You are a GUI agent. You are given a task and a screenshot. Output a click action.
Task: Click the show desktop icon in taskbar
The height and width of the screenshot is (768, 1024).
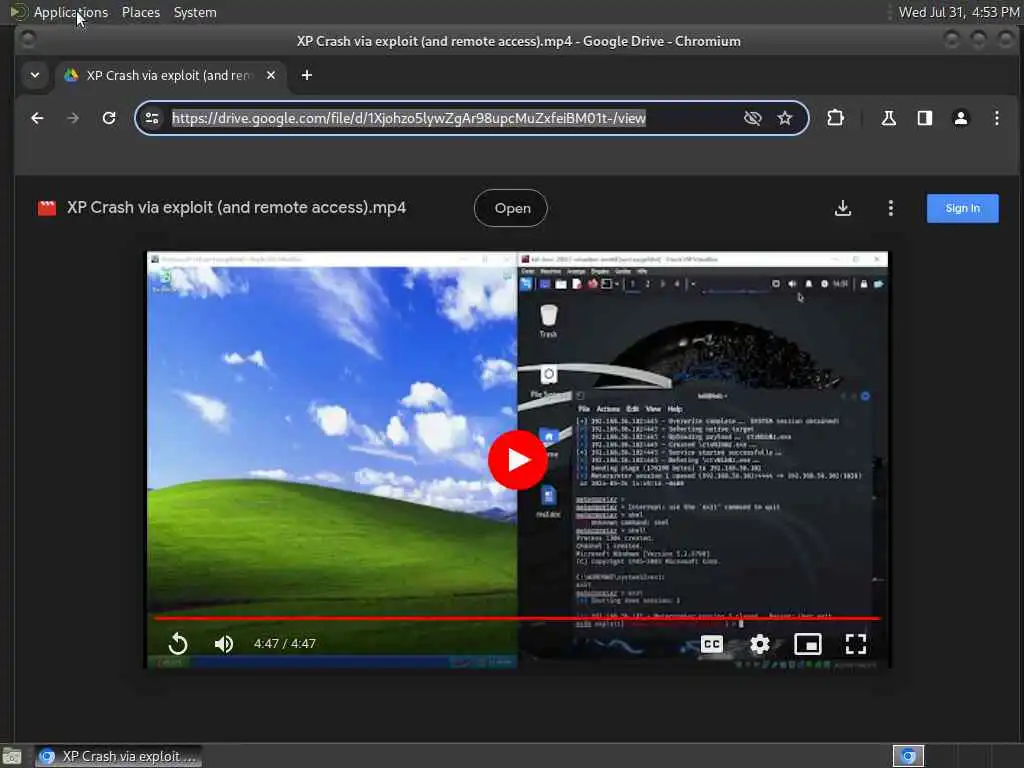click(x=12, y=756)
